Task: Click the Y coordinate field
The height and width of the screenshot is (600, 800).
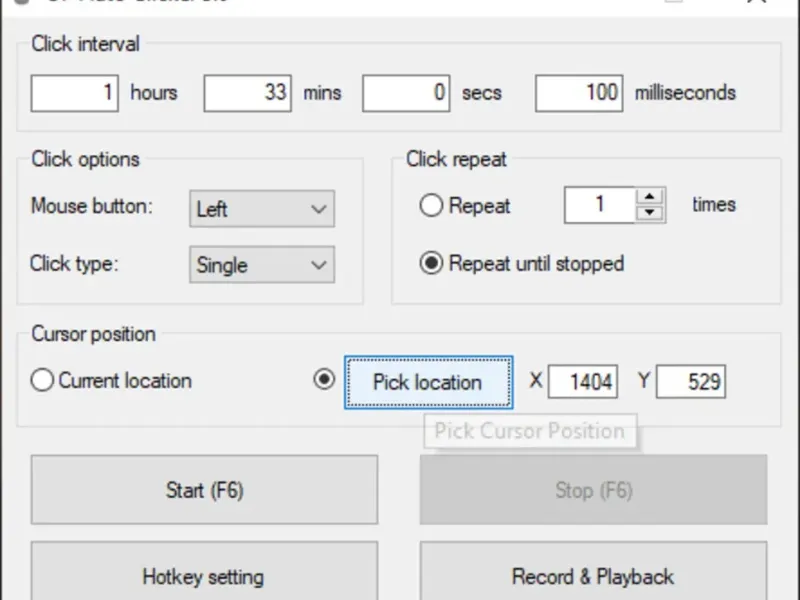Action: point(691,382)
